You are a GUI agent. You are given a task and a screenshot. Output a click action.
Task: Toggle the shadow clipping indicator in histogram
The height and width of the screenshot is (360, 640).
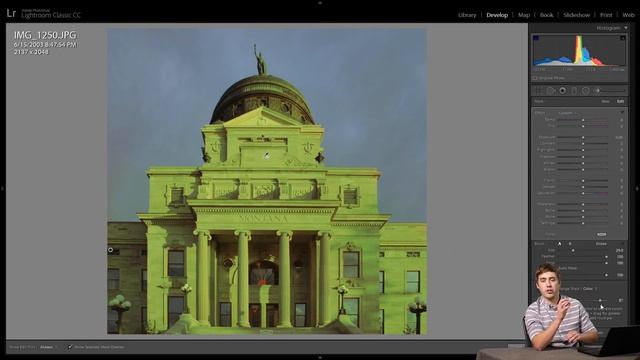[x=536, y=38]
